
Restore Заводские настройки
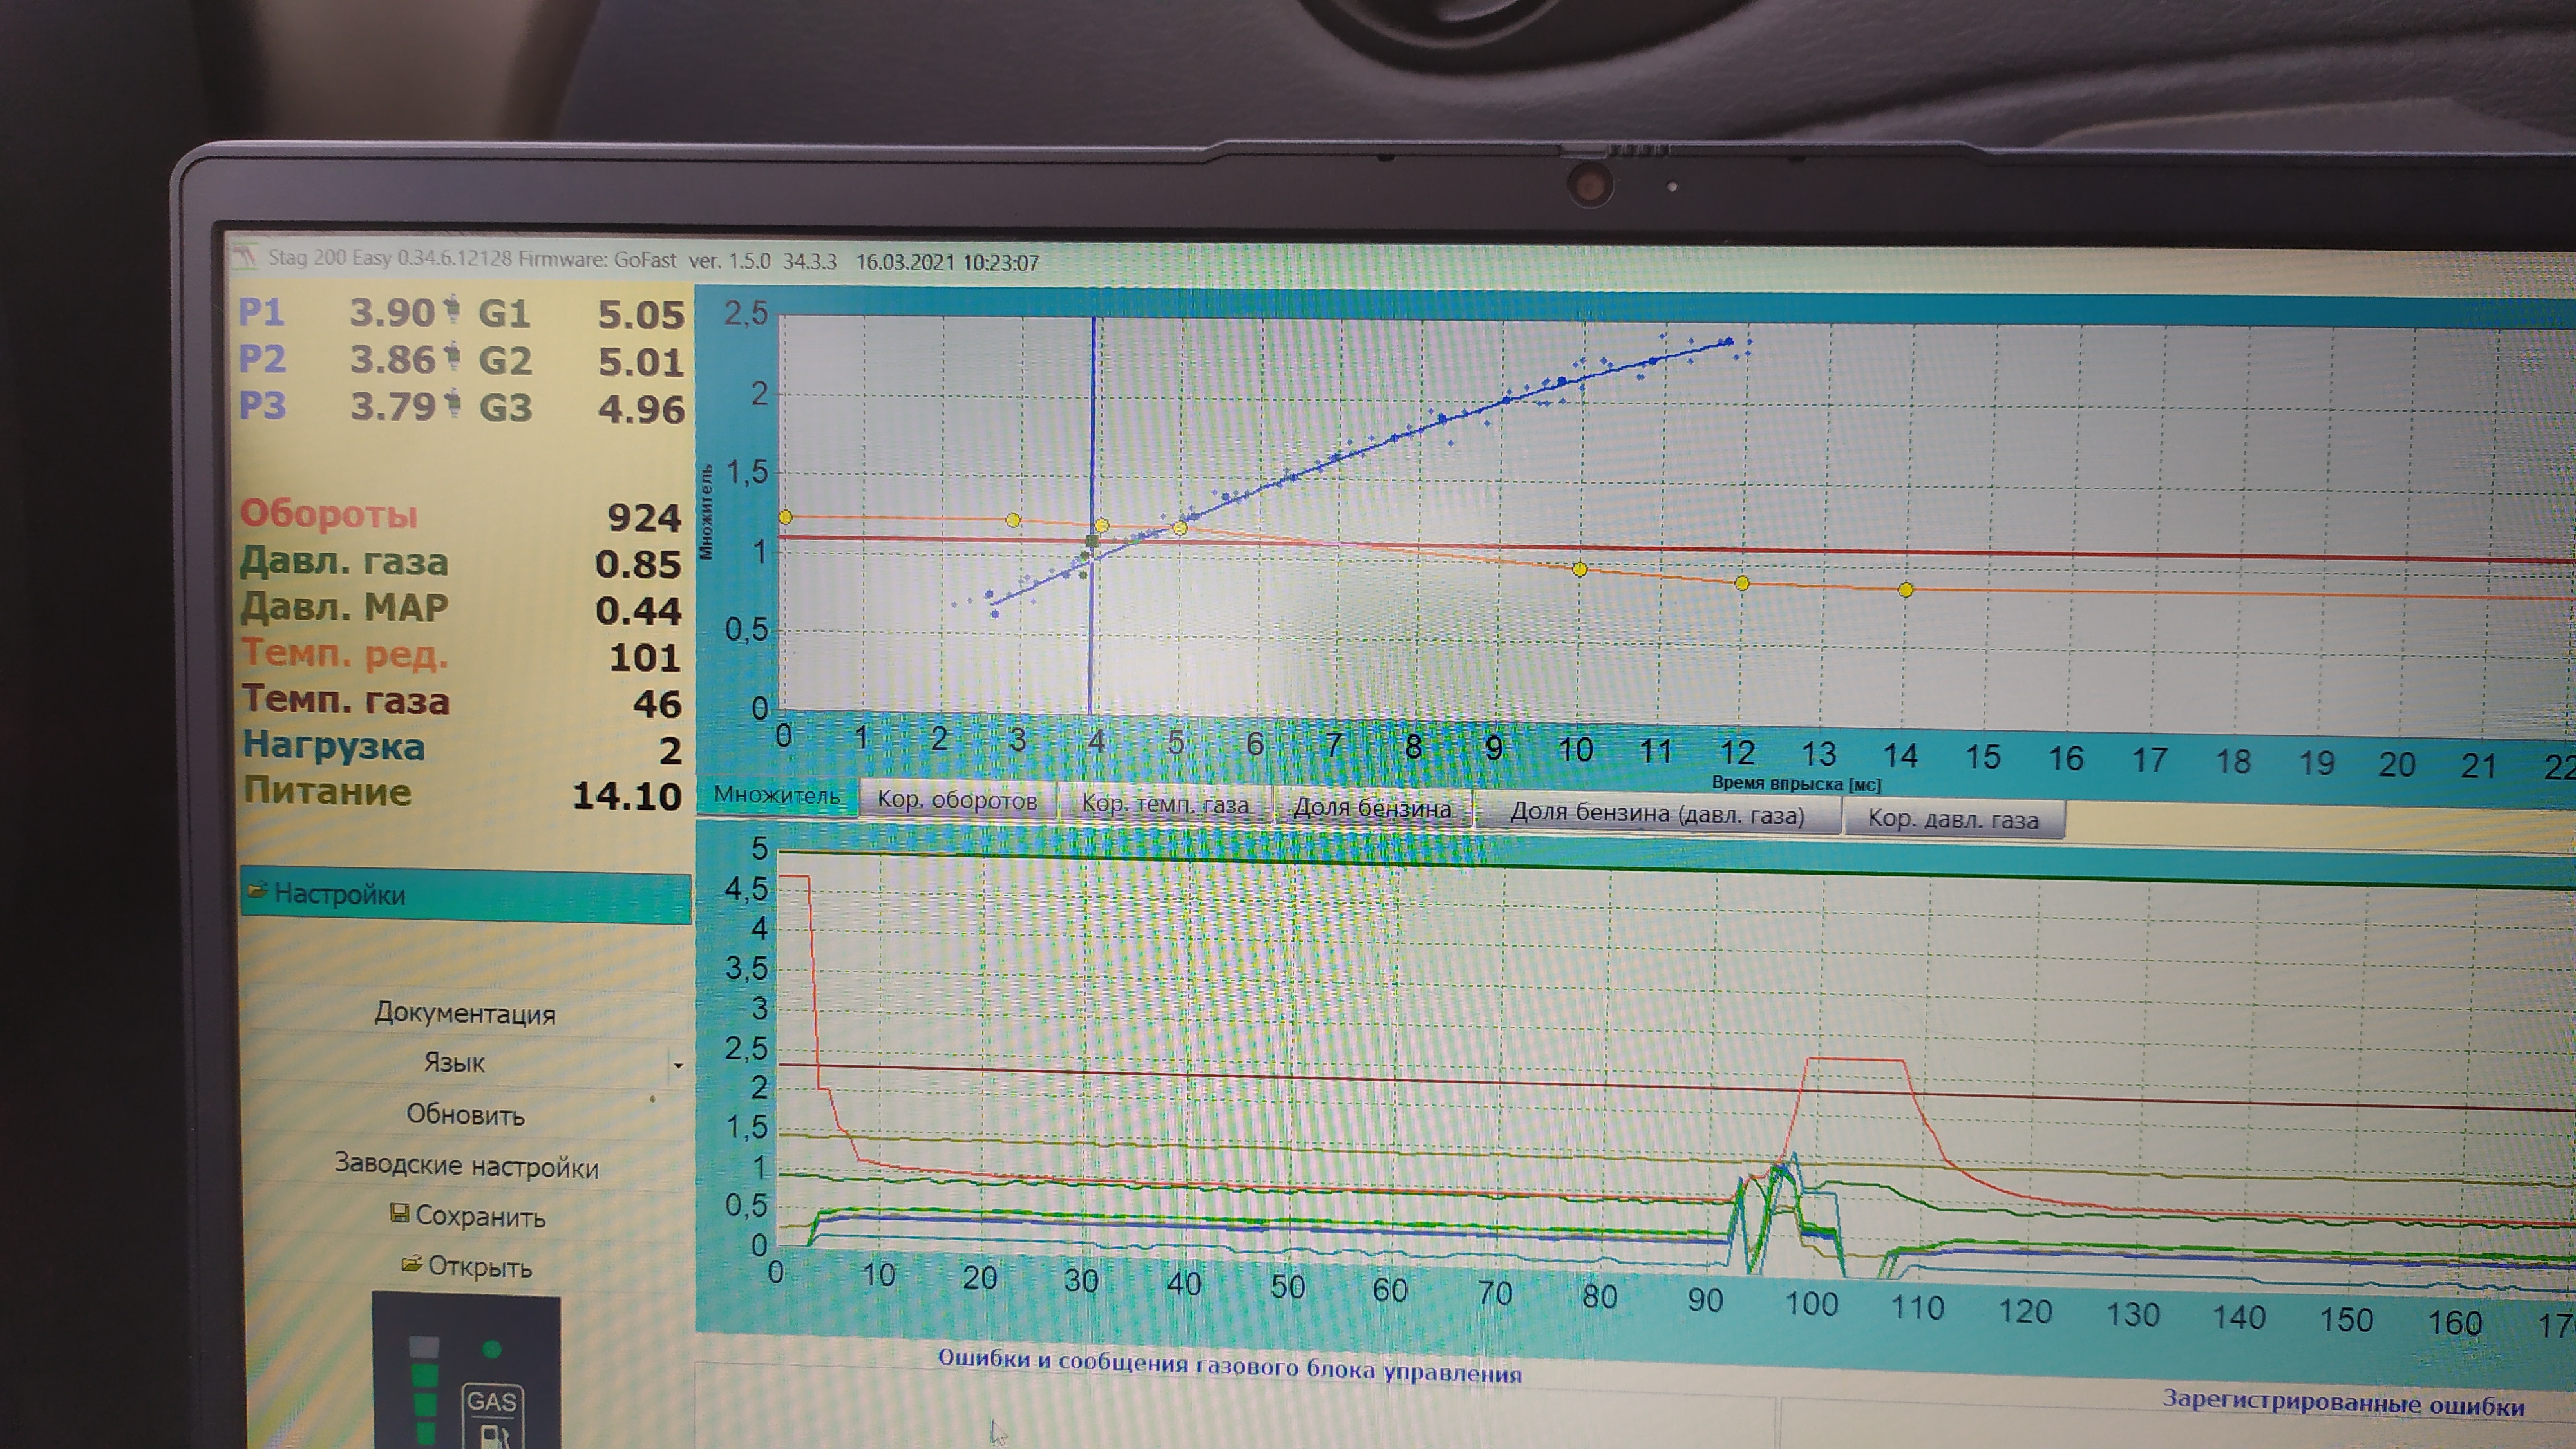[x=466, y=1165]
